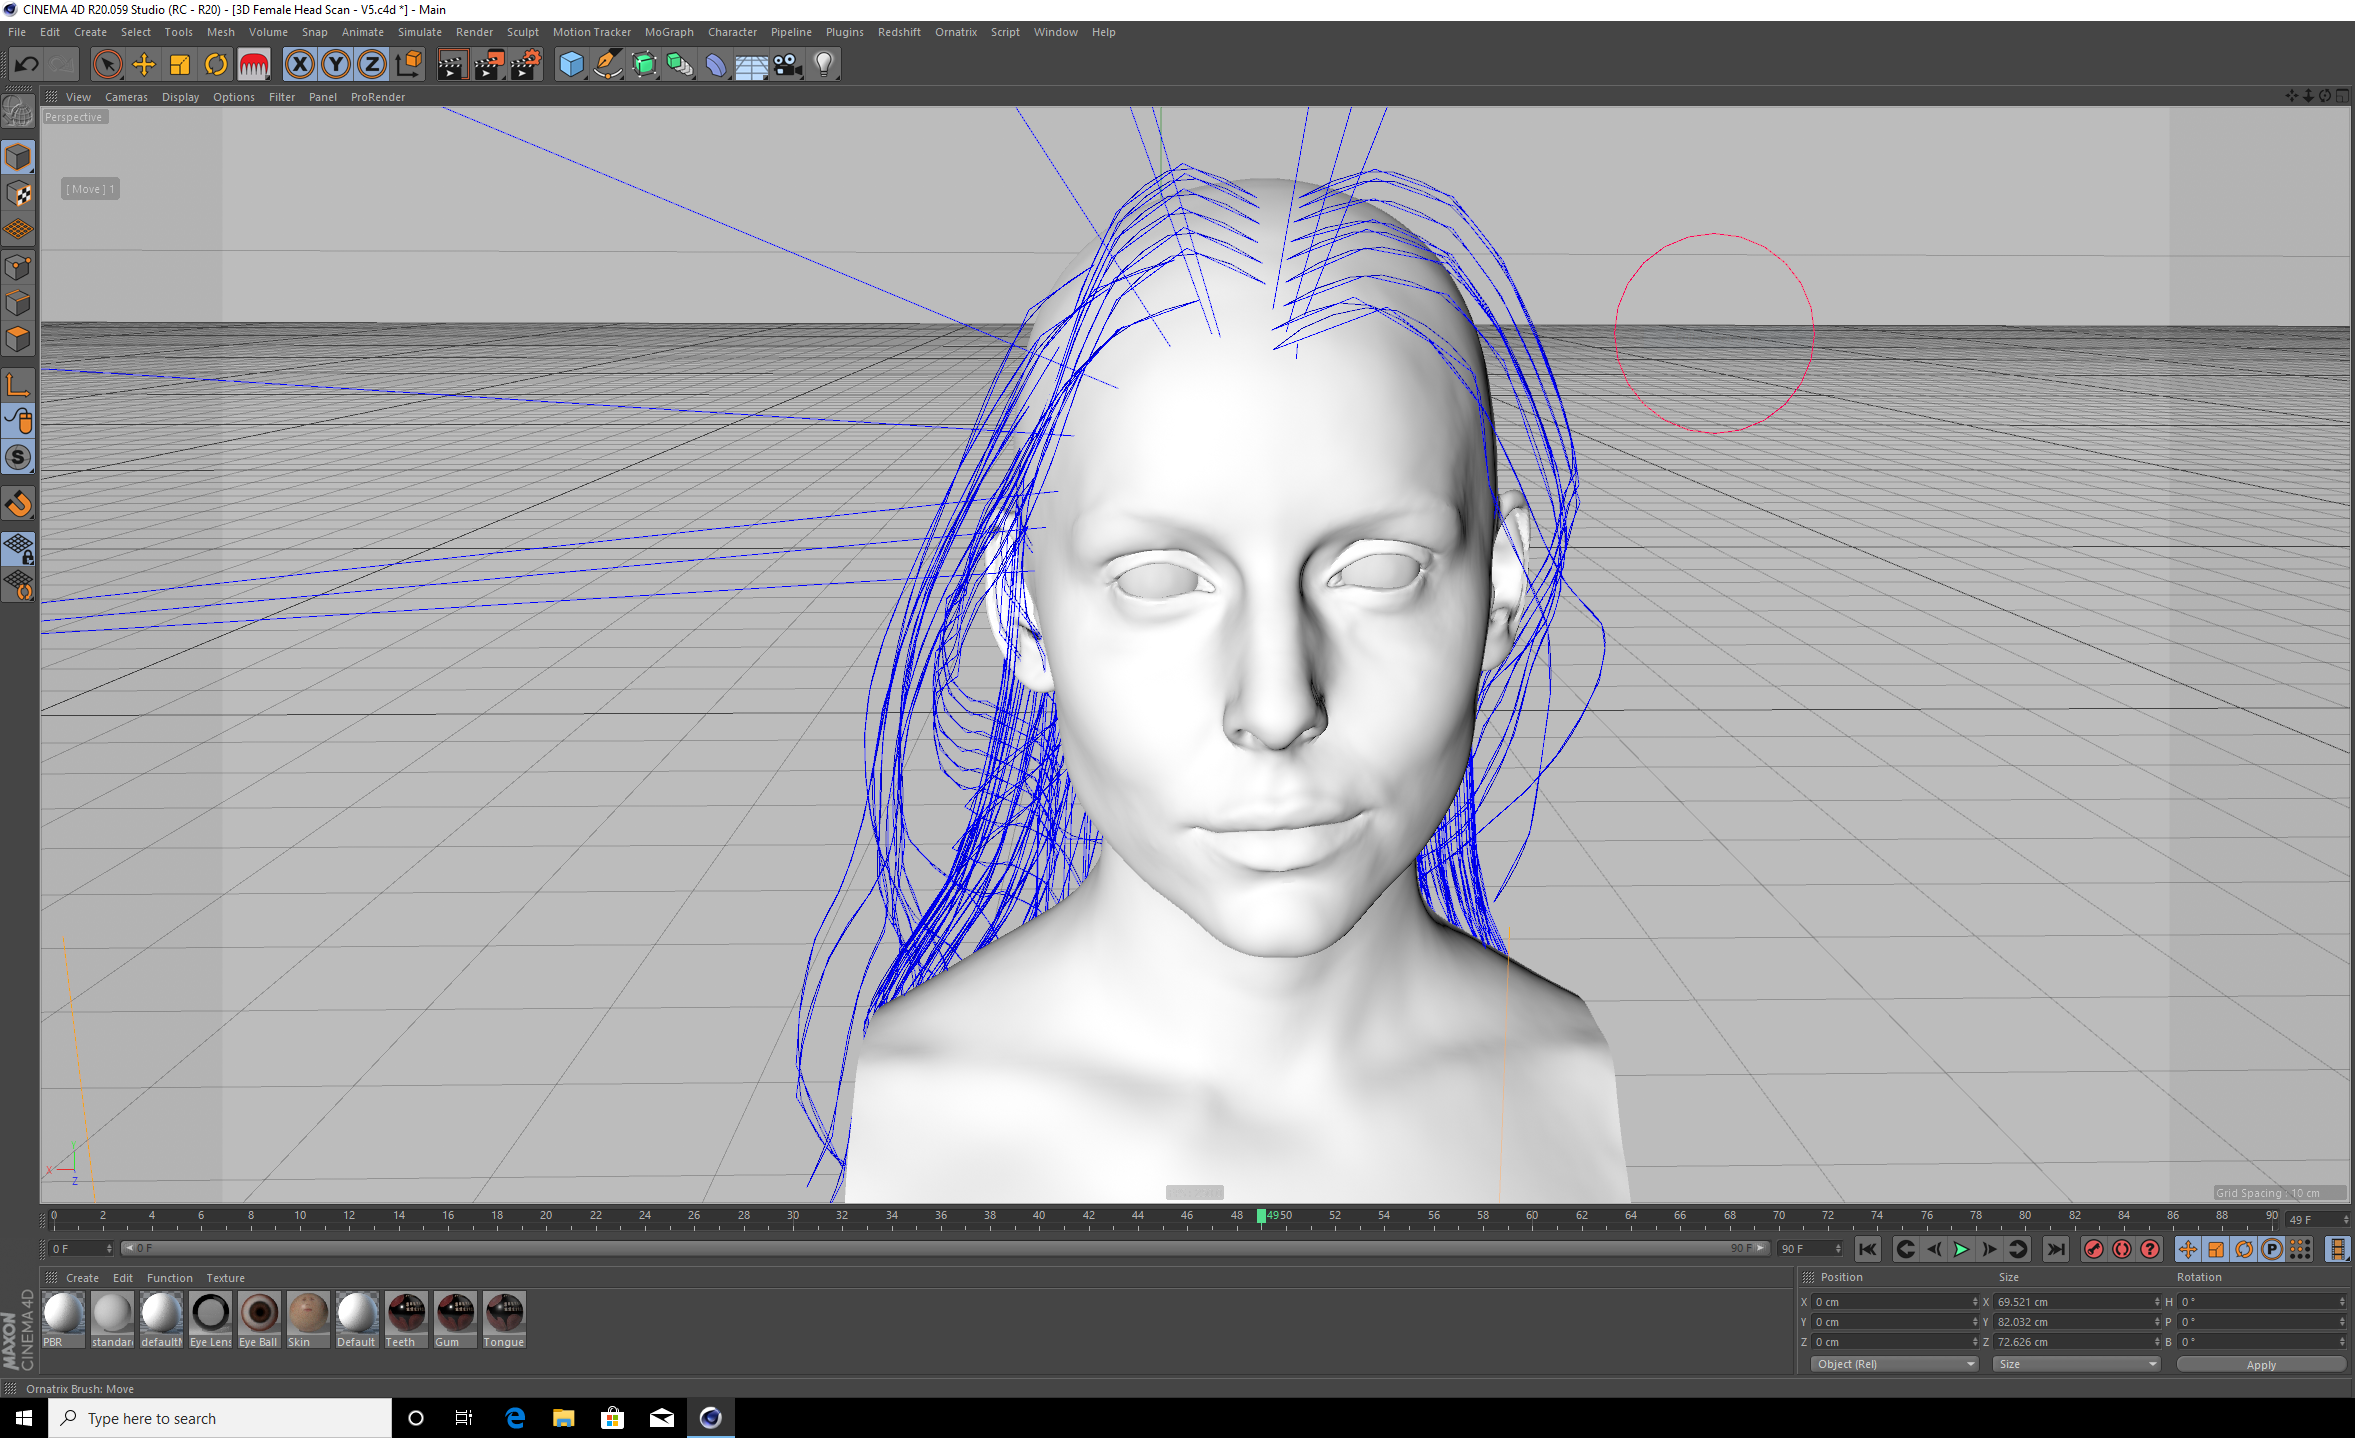Open the Size mode dropdown

2075,1364
